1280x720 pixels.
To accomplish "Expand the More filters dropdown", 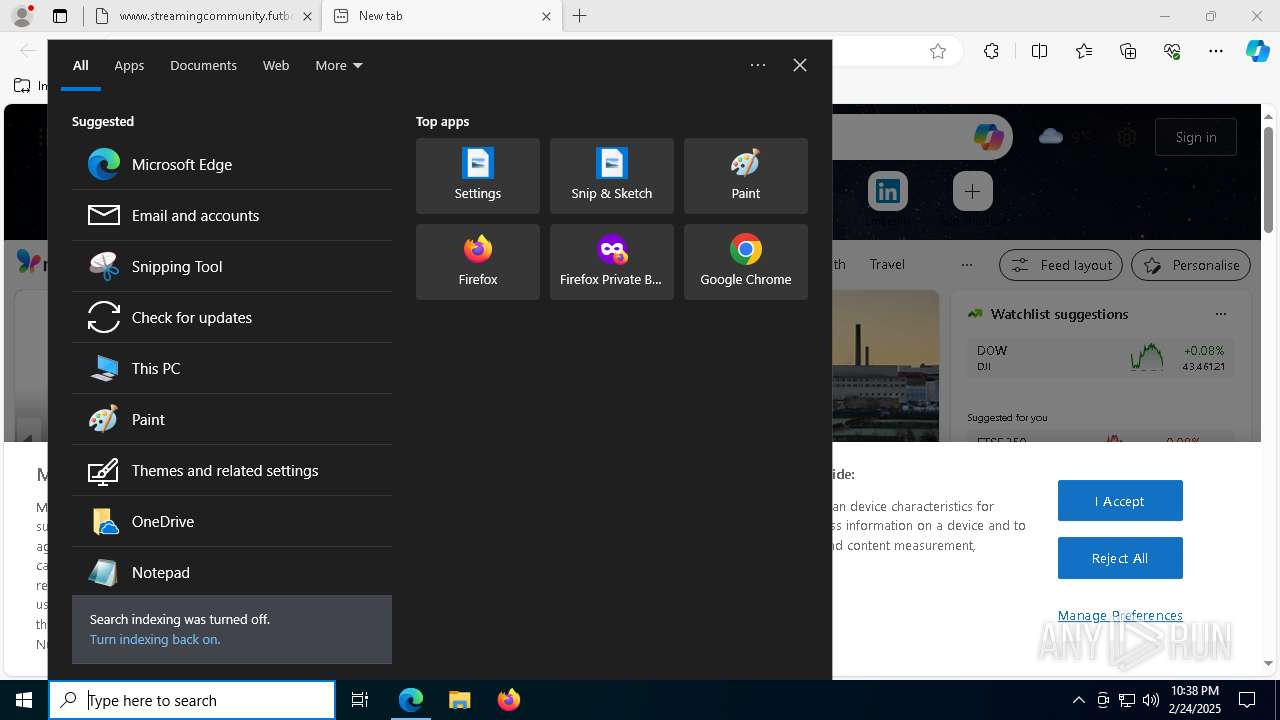I will coord(339,65).
